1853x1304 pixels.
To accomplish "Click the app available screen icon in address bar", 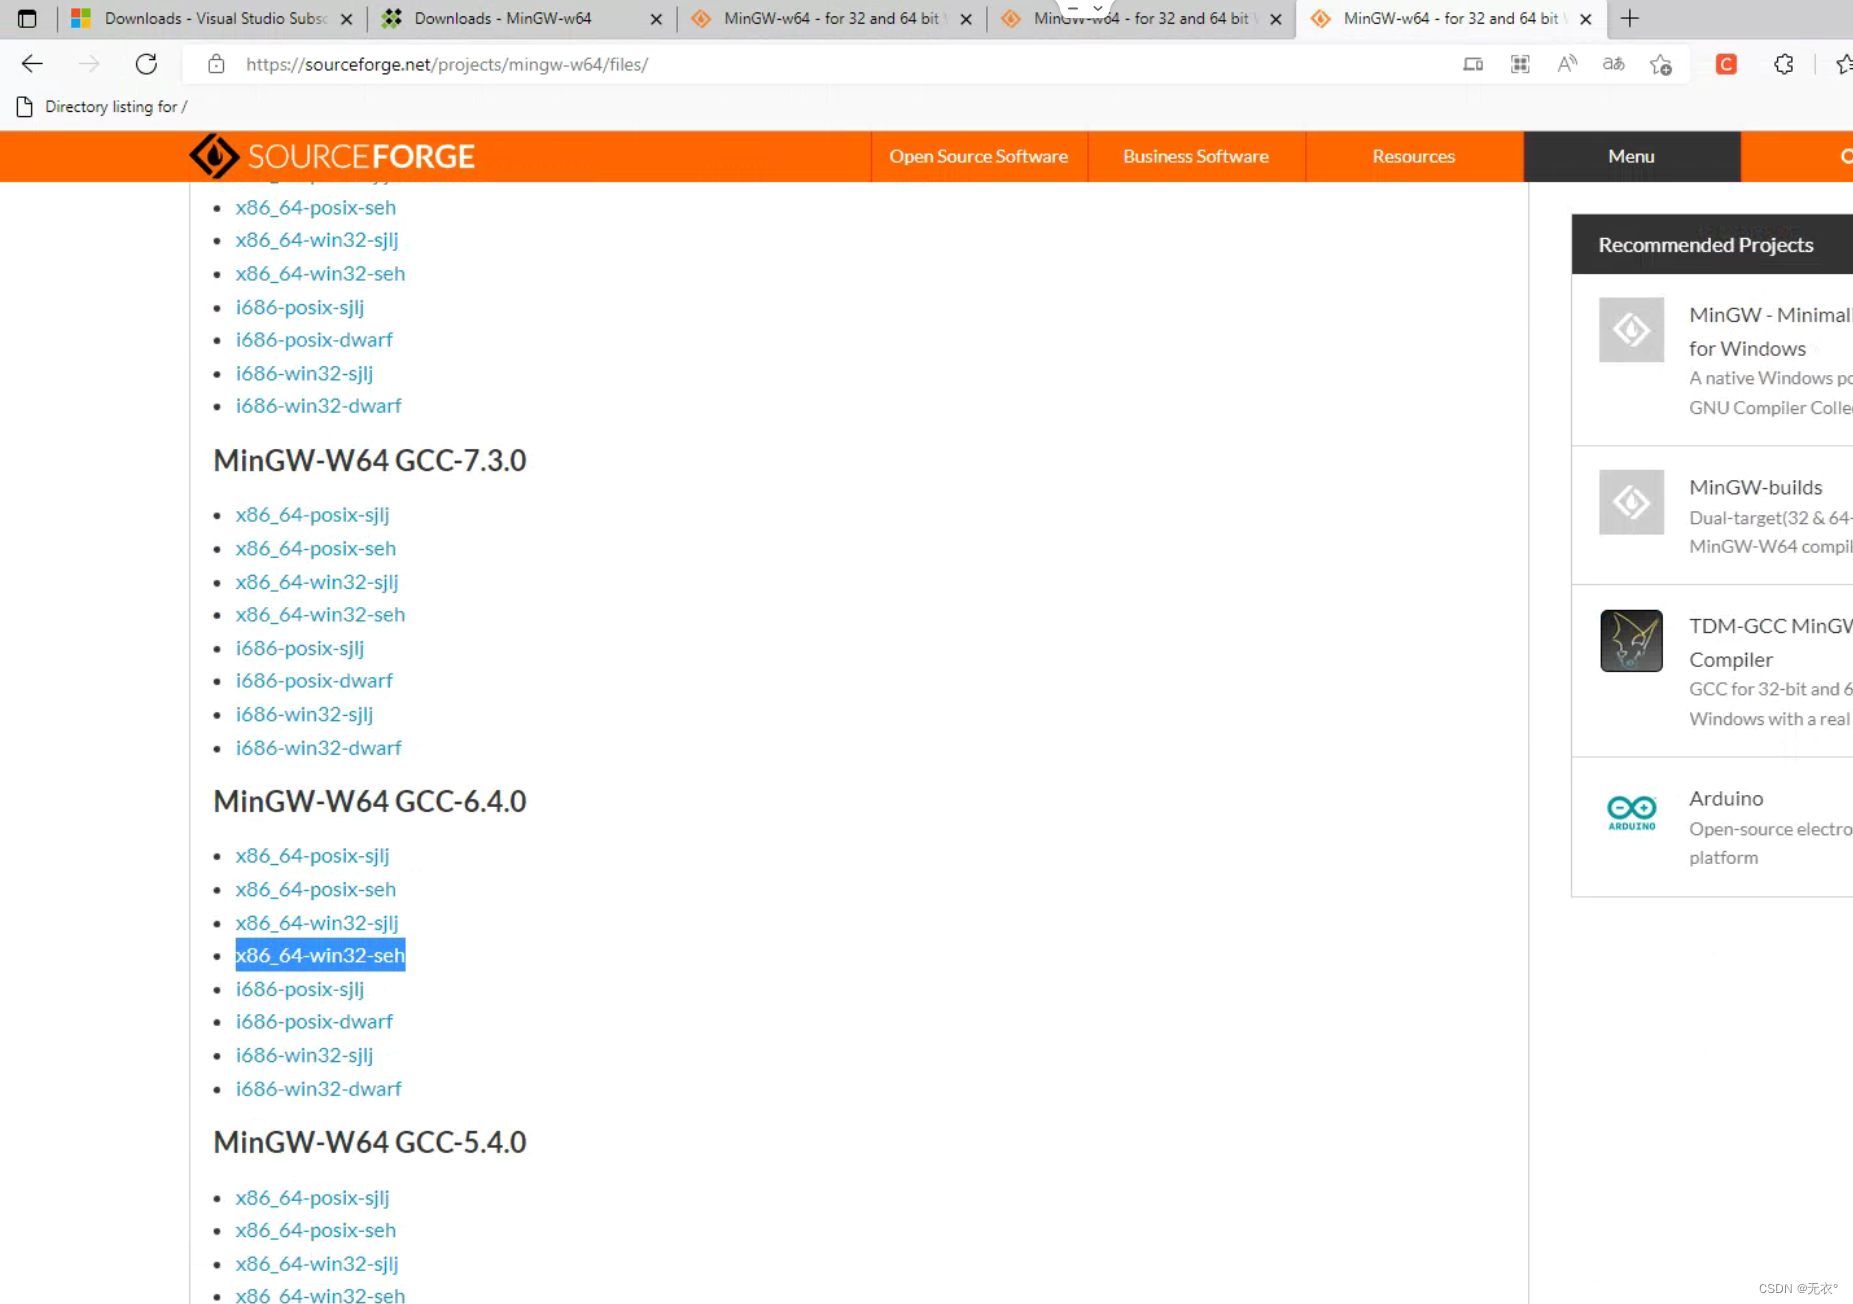I will click(x=1473, y=64).
